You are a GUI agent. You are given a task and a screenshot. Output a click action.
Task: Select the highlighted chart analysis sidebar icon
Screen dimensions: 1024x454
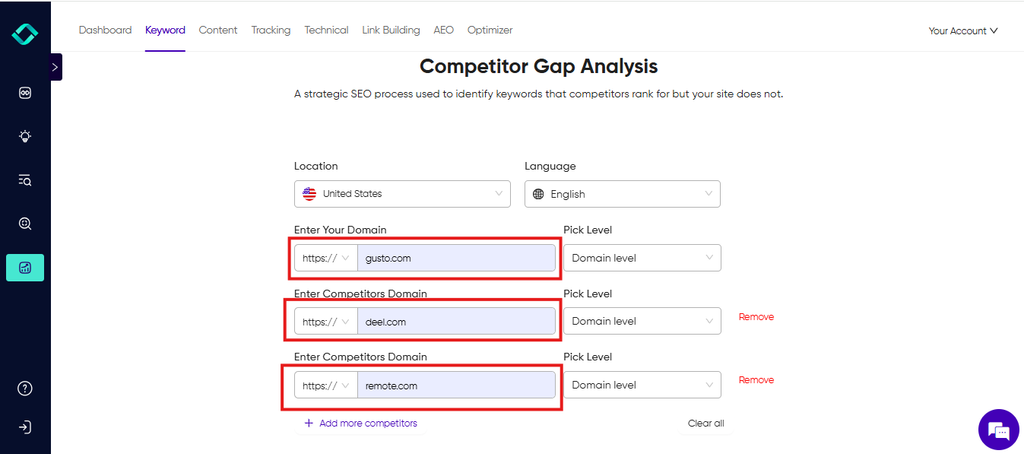point(25,267)
